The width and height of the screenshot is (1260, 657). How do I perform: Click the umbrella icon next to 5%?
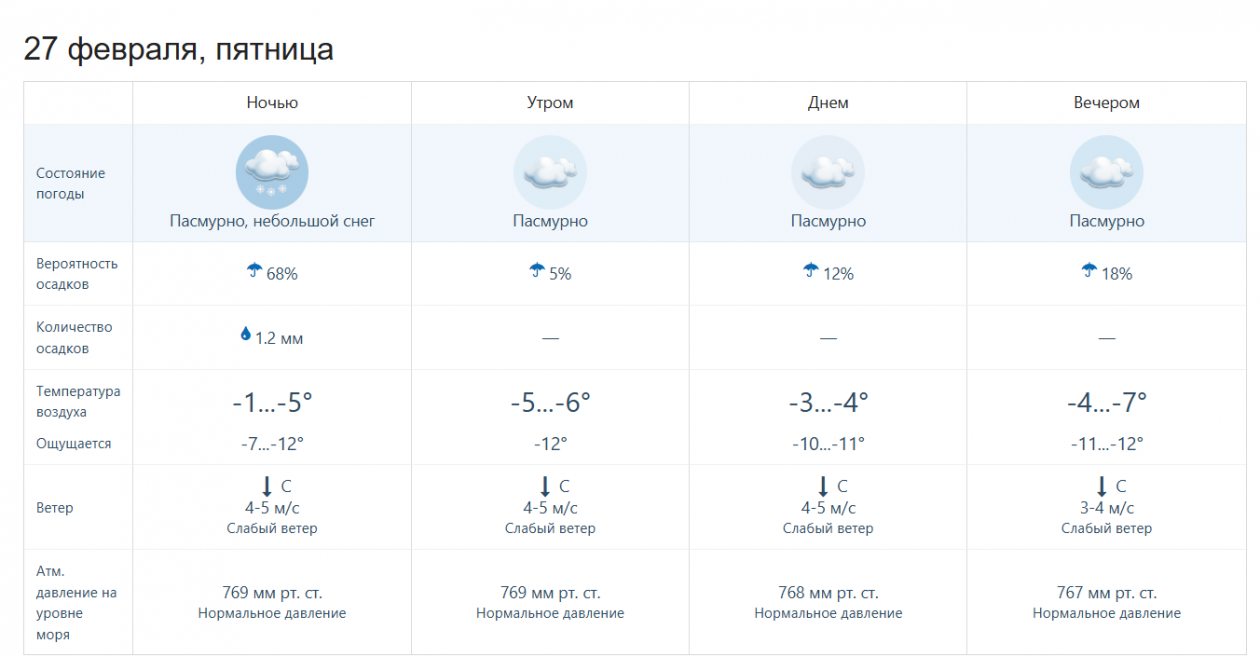[x=537, y=271]
